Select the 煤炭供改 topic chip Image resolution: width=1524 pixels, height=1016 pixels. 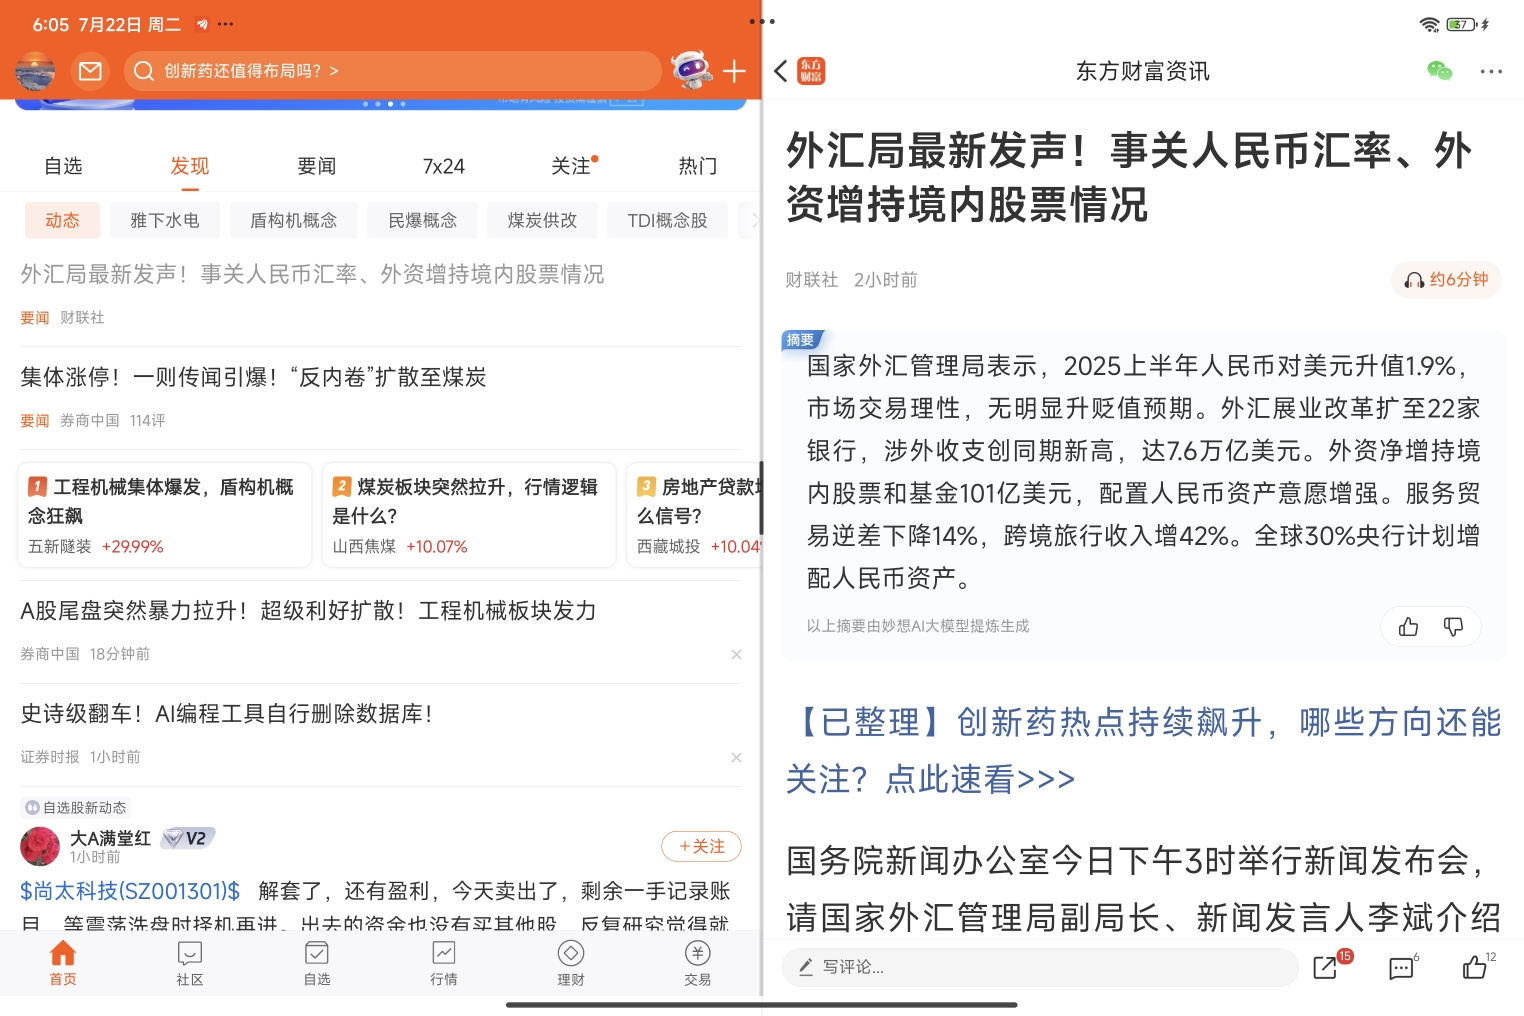point(543,220)
